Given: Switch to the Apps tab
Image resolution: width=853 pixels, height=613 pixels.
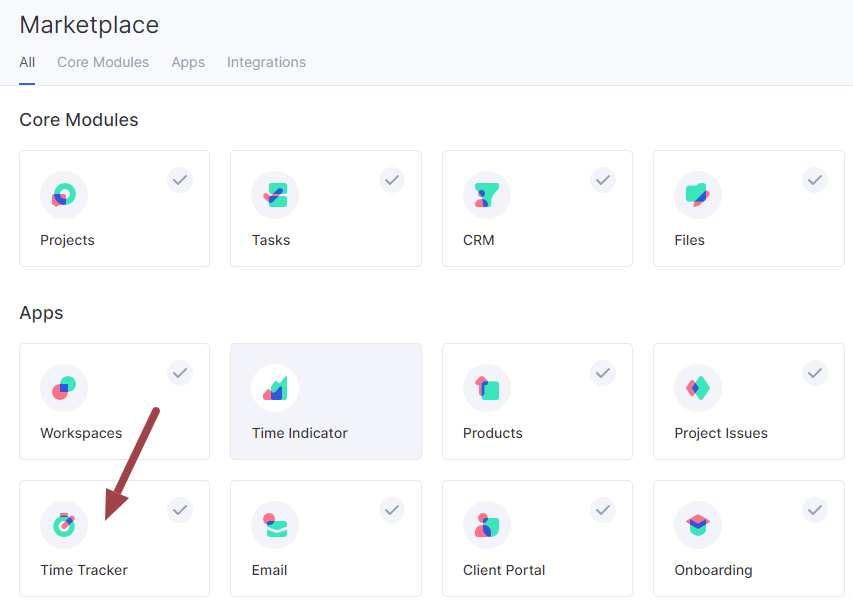Looking at the screenshot, I should point(188,62).
